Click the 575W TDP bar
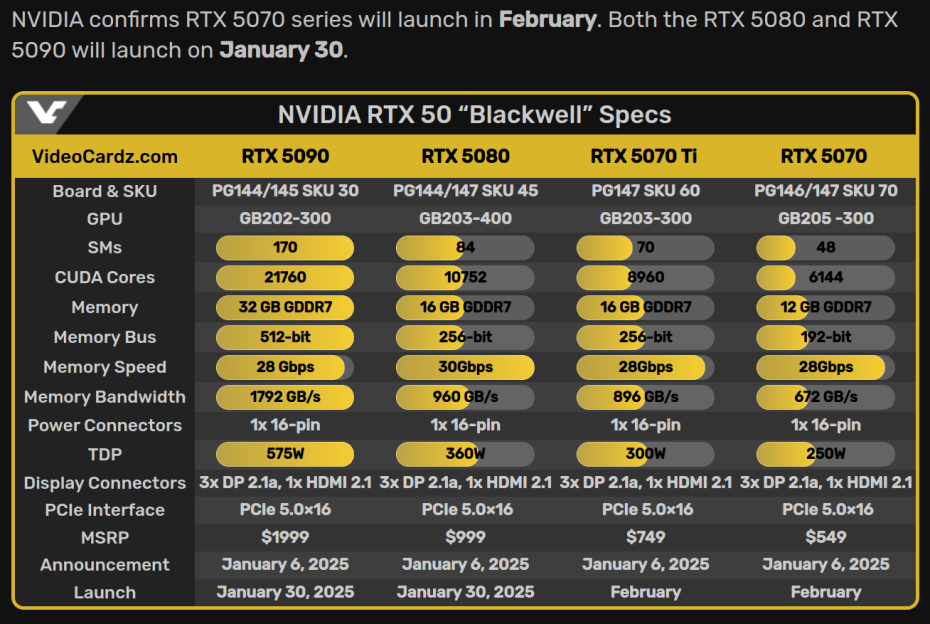The width and height of the screenshot is (930, 624). click(x=285, y=454)
